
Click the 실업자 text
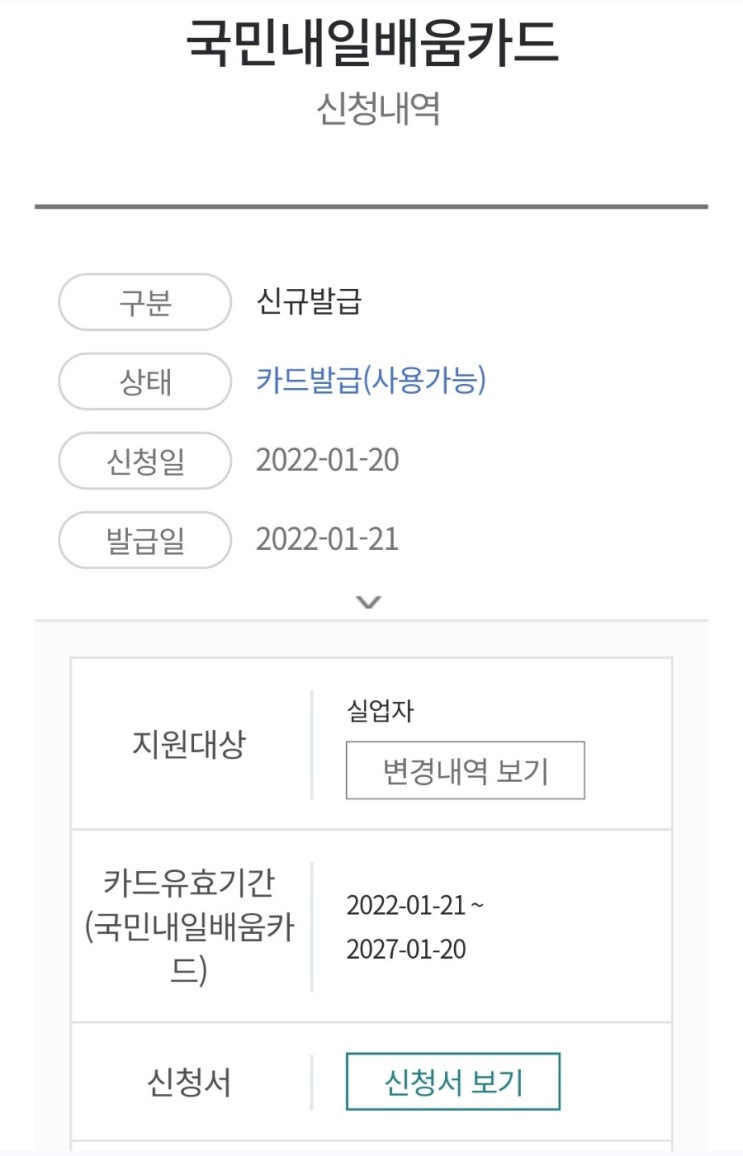point(380,712)
